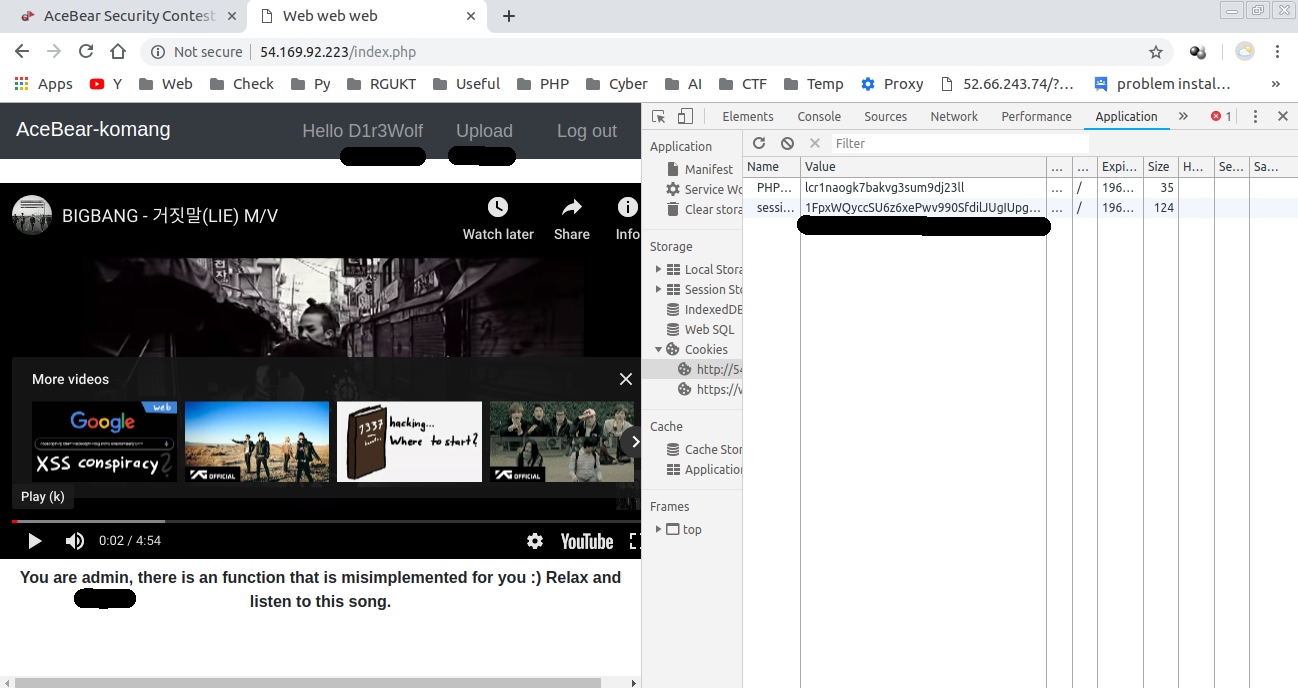Open the Apps bookmark shortcut

tap(43, 84)
